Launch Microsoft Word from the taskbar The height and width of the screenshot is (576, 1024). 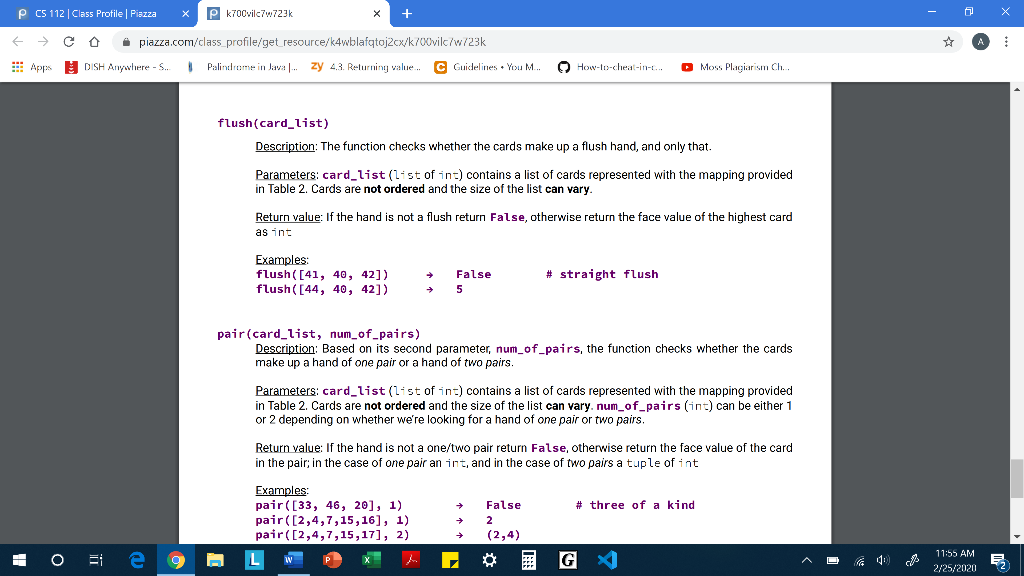pyautogui.click(x=292, y=561)
